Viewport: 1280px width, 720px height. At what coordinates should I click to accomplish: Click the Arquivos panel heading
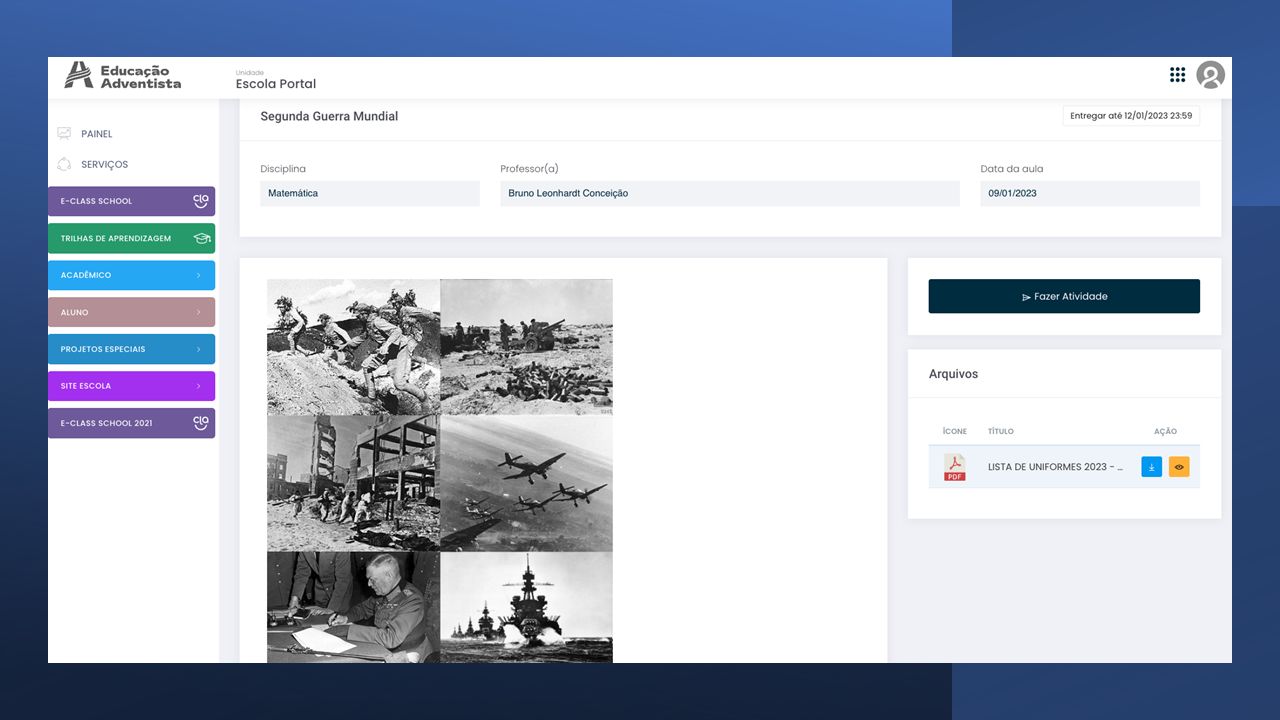tap(953, 374)
